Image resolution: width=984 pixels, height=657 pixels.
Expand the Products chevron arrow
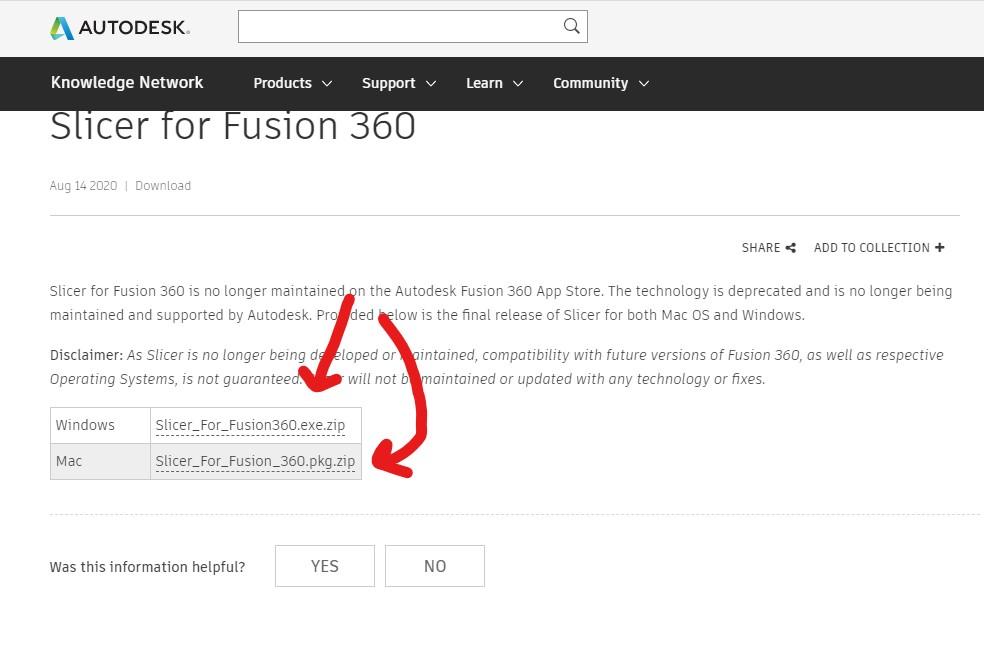(327, 83)
